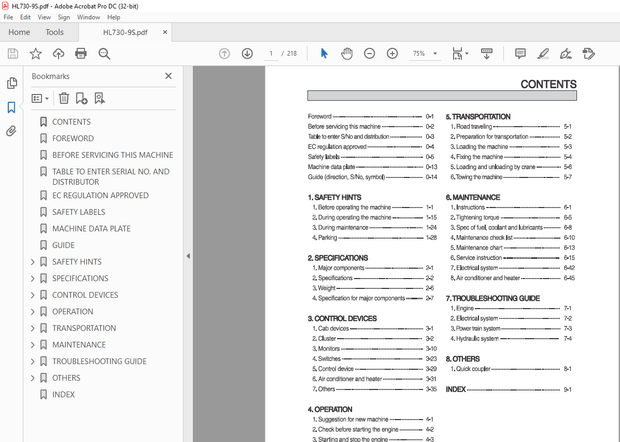Open the Sign document tool
Screen dimensions: 620x442
[x=565, y=53]
